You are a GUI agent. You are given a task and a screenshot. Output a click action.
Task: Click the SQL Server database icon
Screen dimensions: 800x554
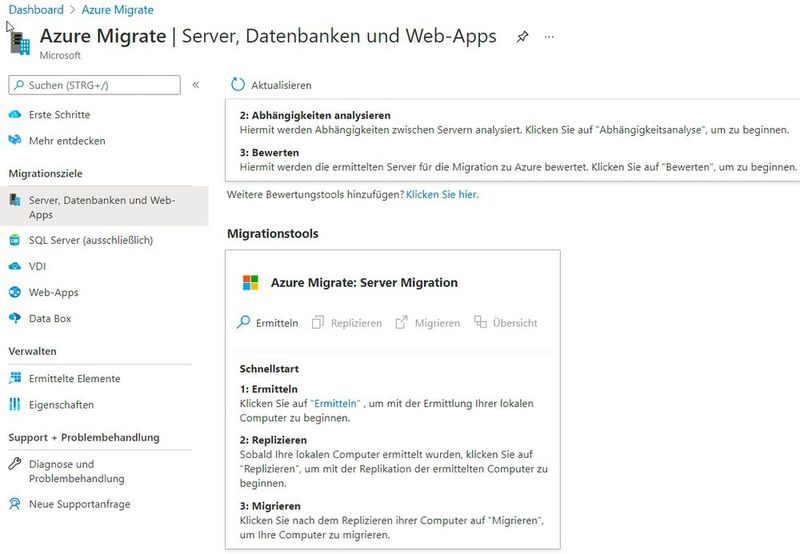click(15, 240)
